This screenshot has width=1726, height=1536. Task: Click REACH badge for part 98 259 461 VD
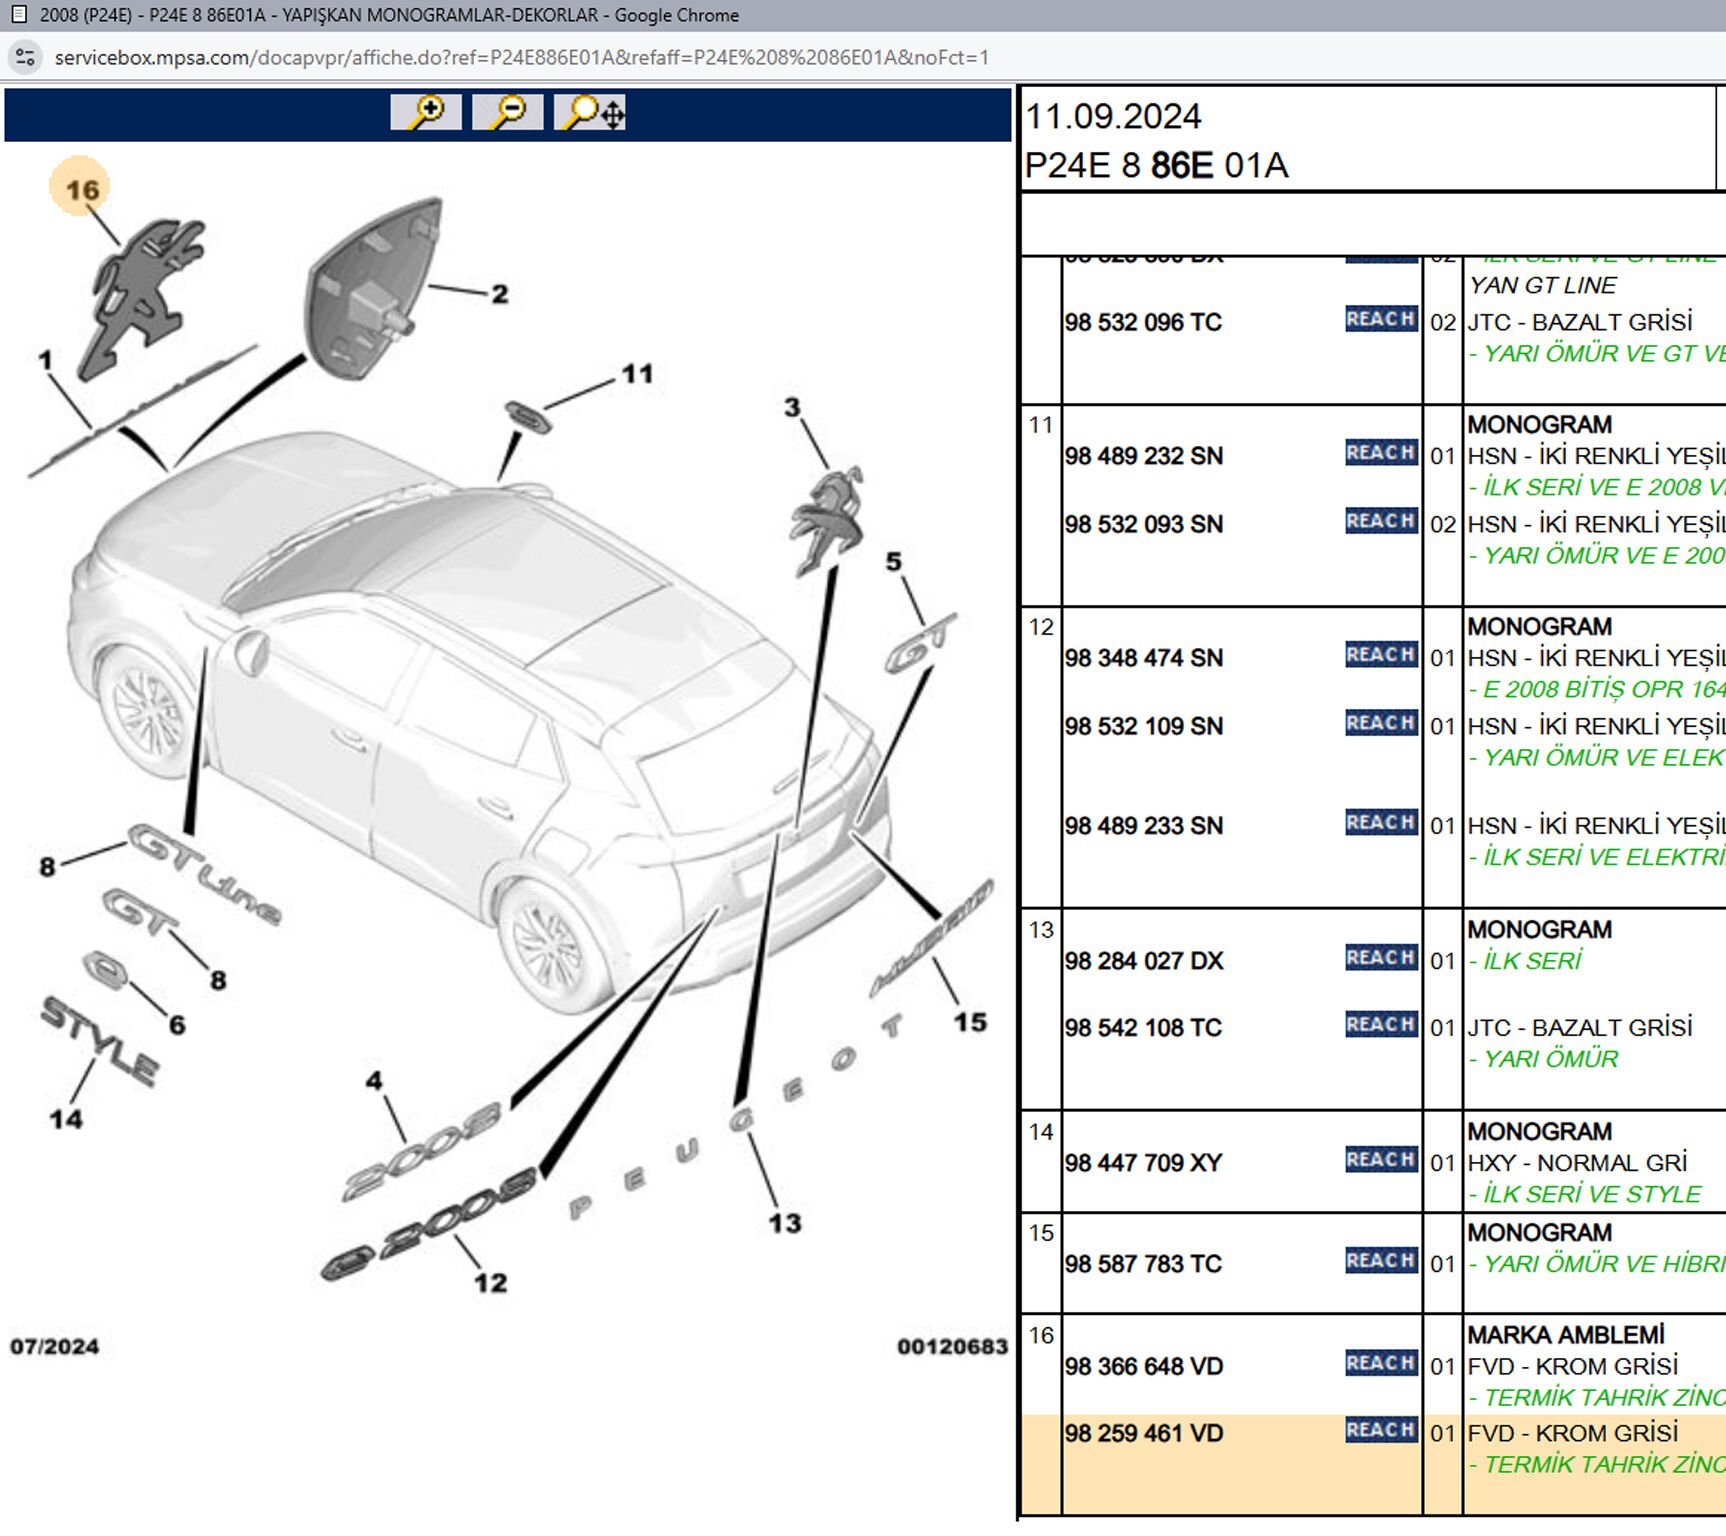[x=1380, y=1431]
